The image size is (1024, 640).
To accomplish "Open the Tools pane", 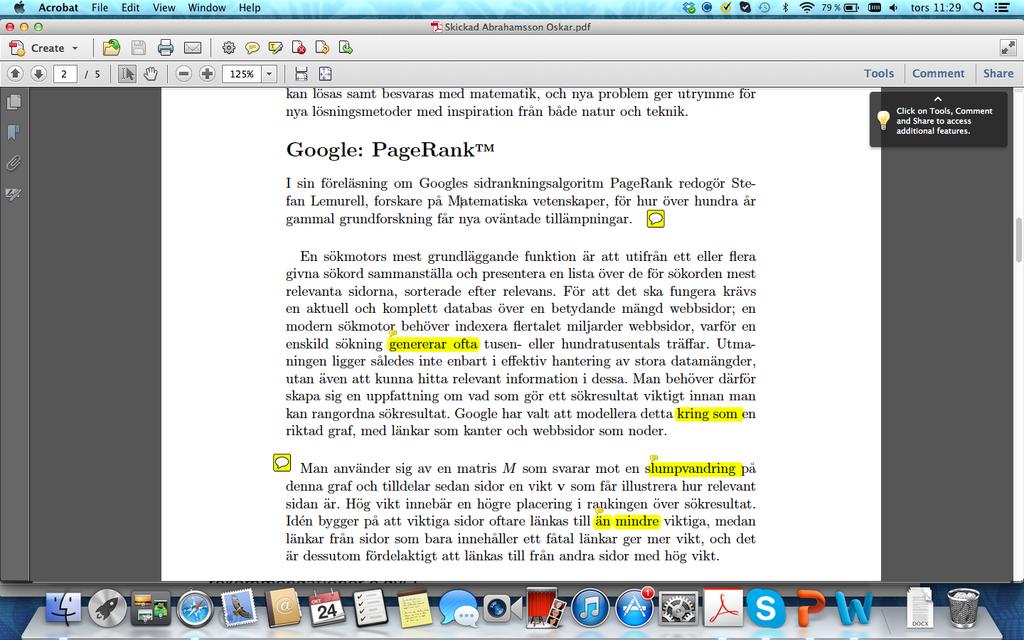I will 878,74.
